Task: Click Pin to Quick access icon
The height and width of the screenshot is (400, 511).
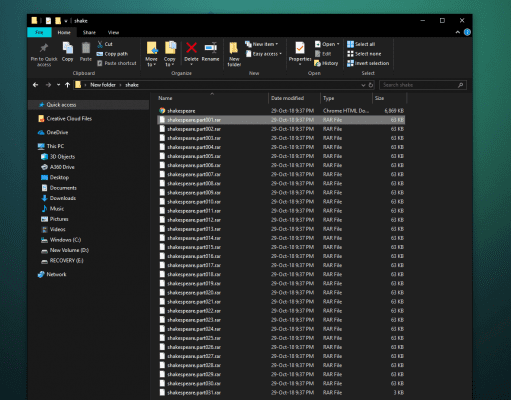Action: [44, 48]
